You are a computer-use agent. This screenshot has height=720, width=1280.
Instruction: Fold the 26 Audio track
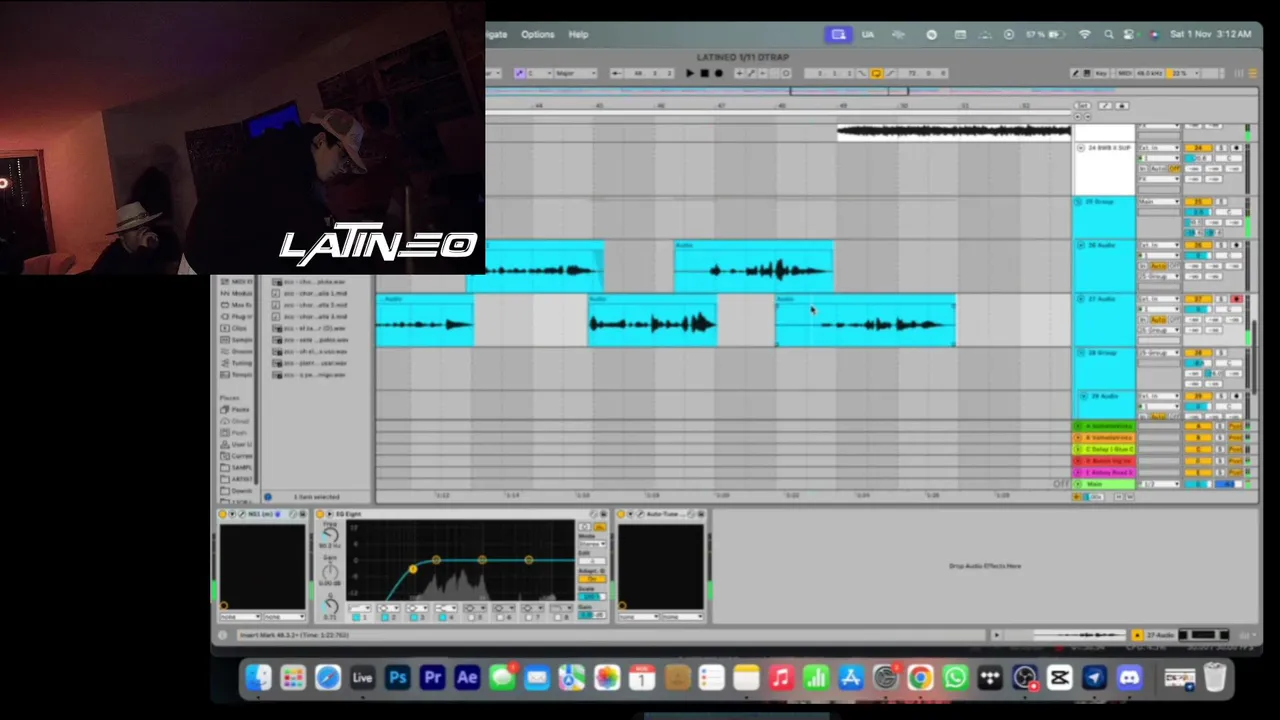pos(1080,245)
